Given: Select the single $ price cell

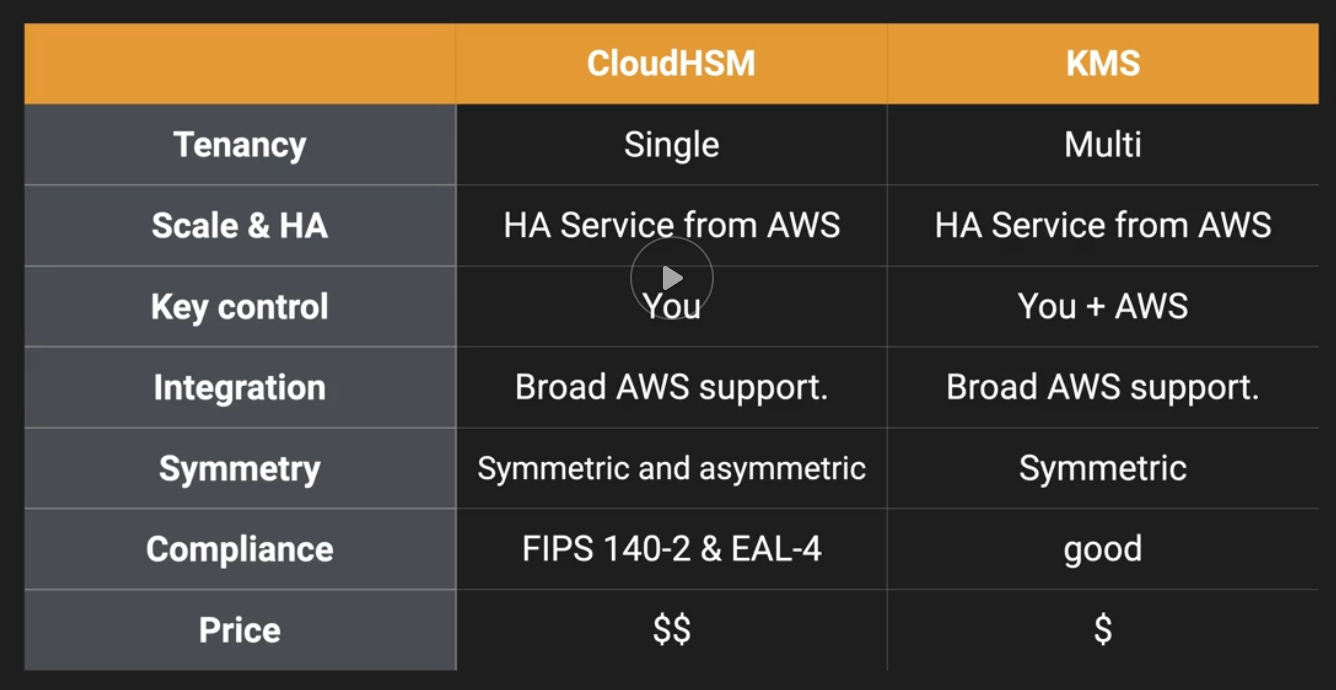Looking at the screenshot, I should point(1102,630).
